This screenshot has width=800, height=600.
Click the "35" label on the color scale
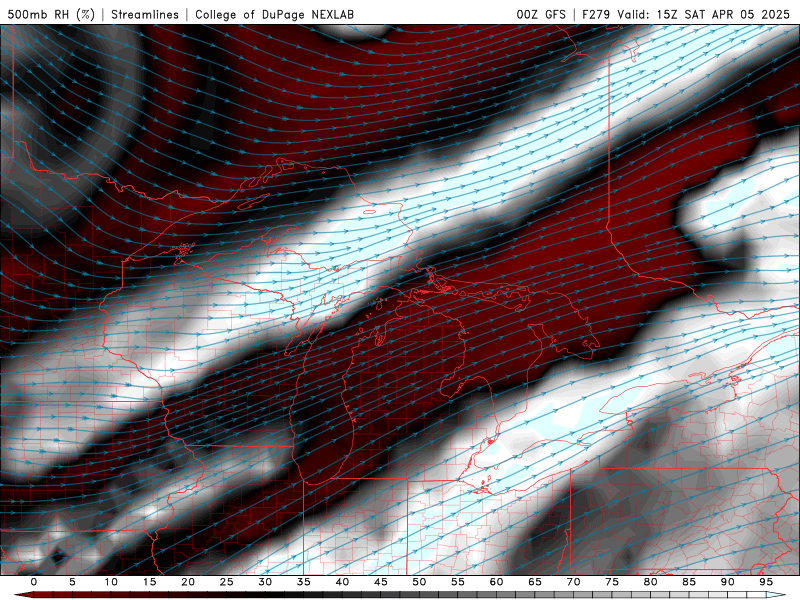point(304,582)
